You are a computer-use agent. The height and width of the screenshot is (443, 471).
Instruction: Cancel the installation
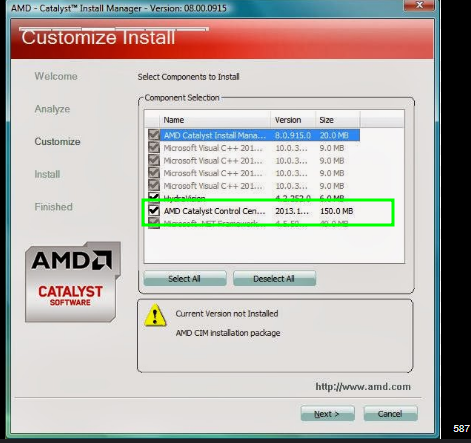point(390,414)
